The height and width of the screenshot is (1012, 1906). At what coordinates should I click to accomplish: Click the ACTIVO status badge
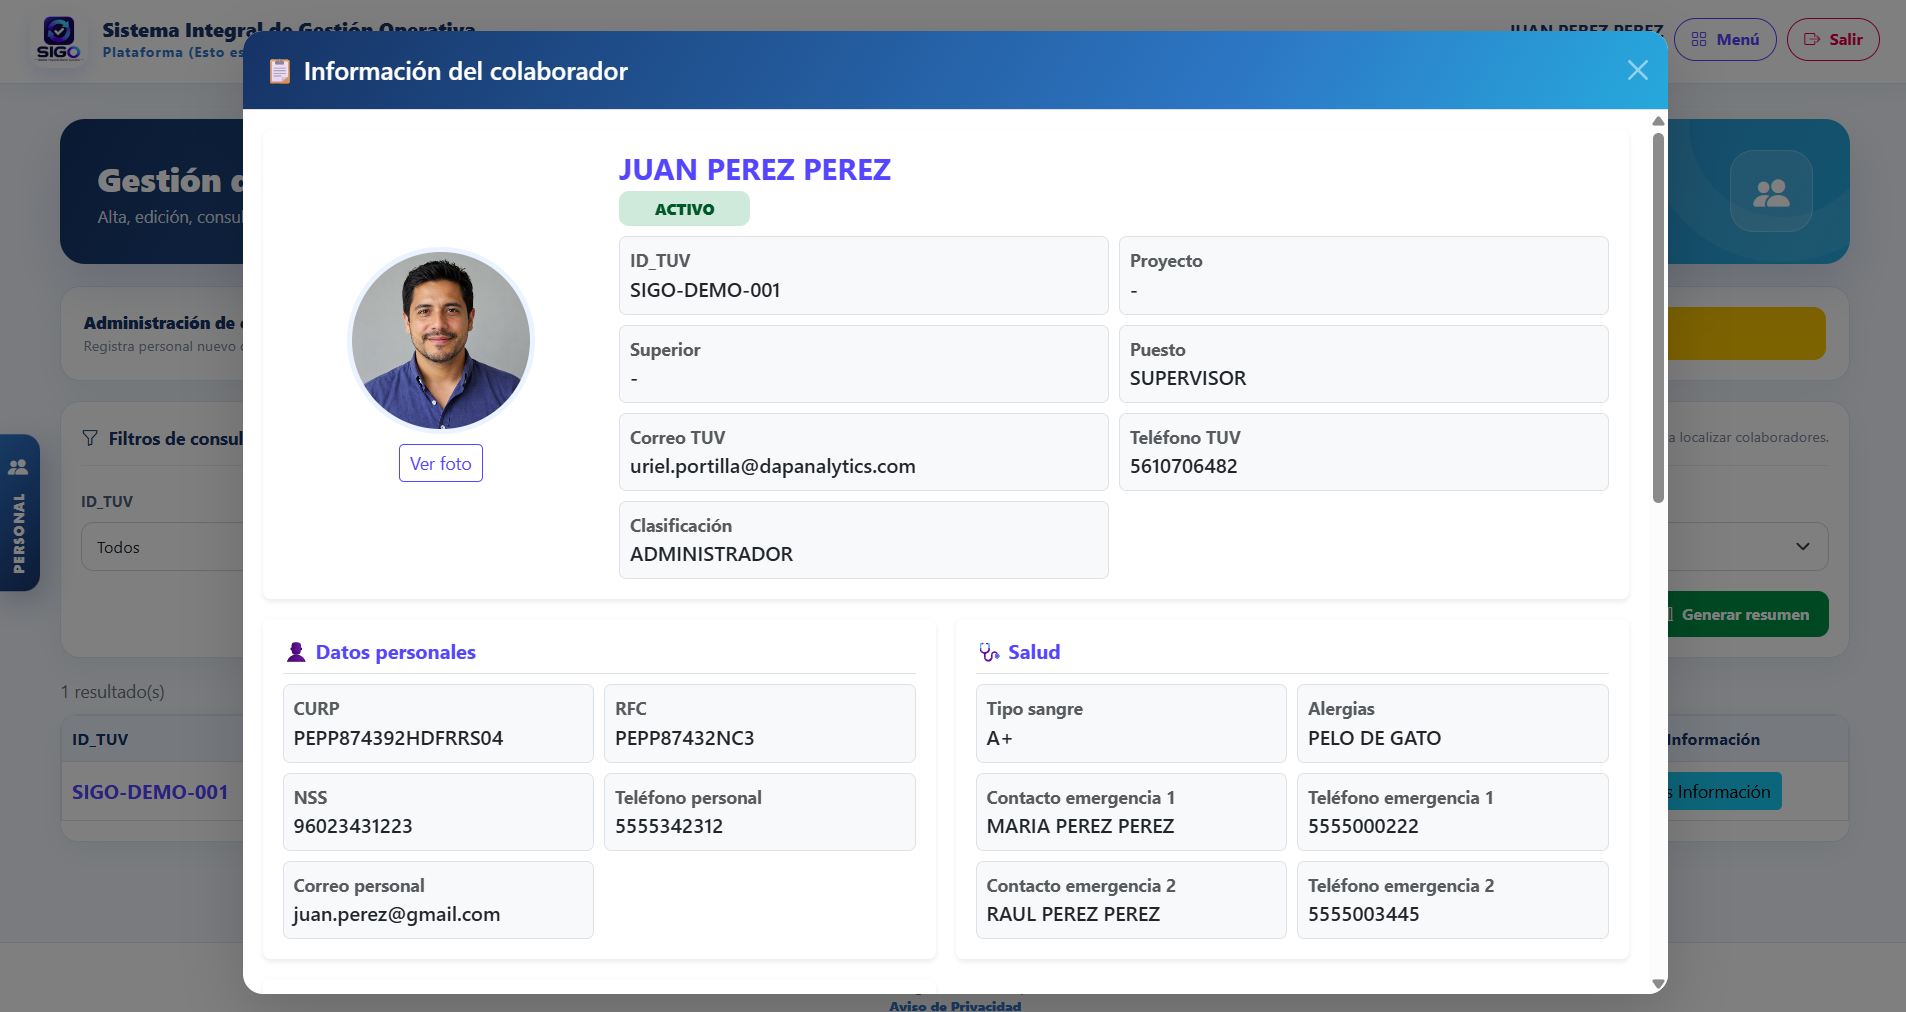point(684,209)
